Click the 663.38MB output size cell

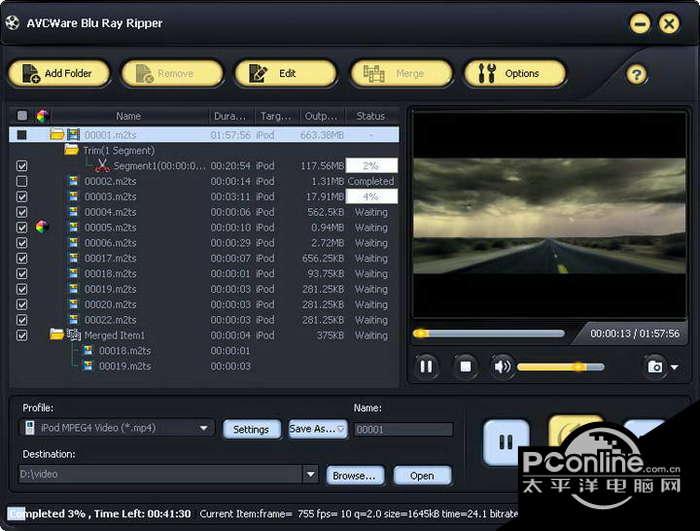322,134
